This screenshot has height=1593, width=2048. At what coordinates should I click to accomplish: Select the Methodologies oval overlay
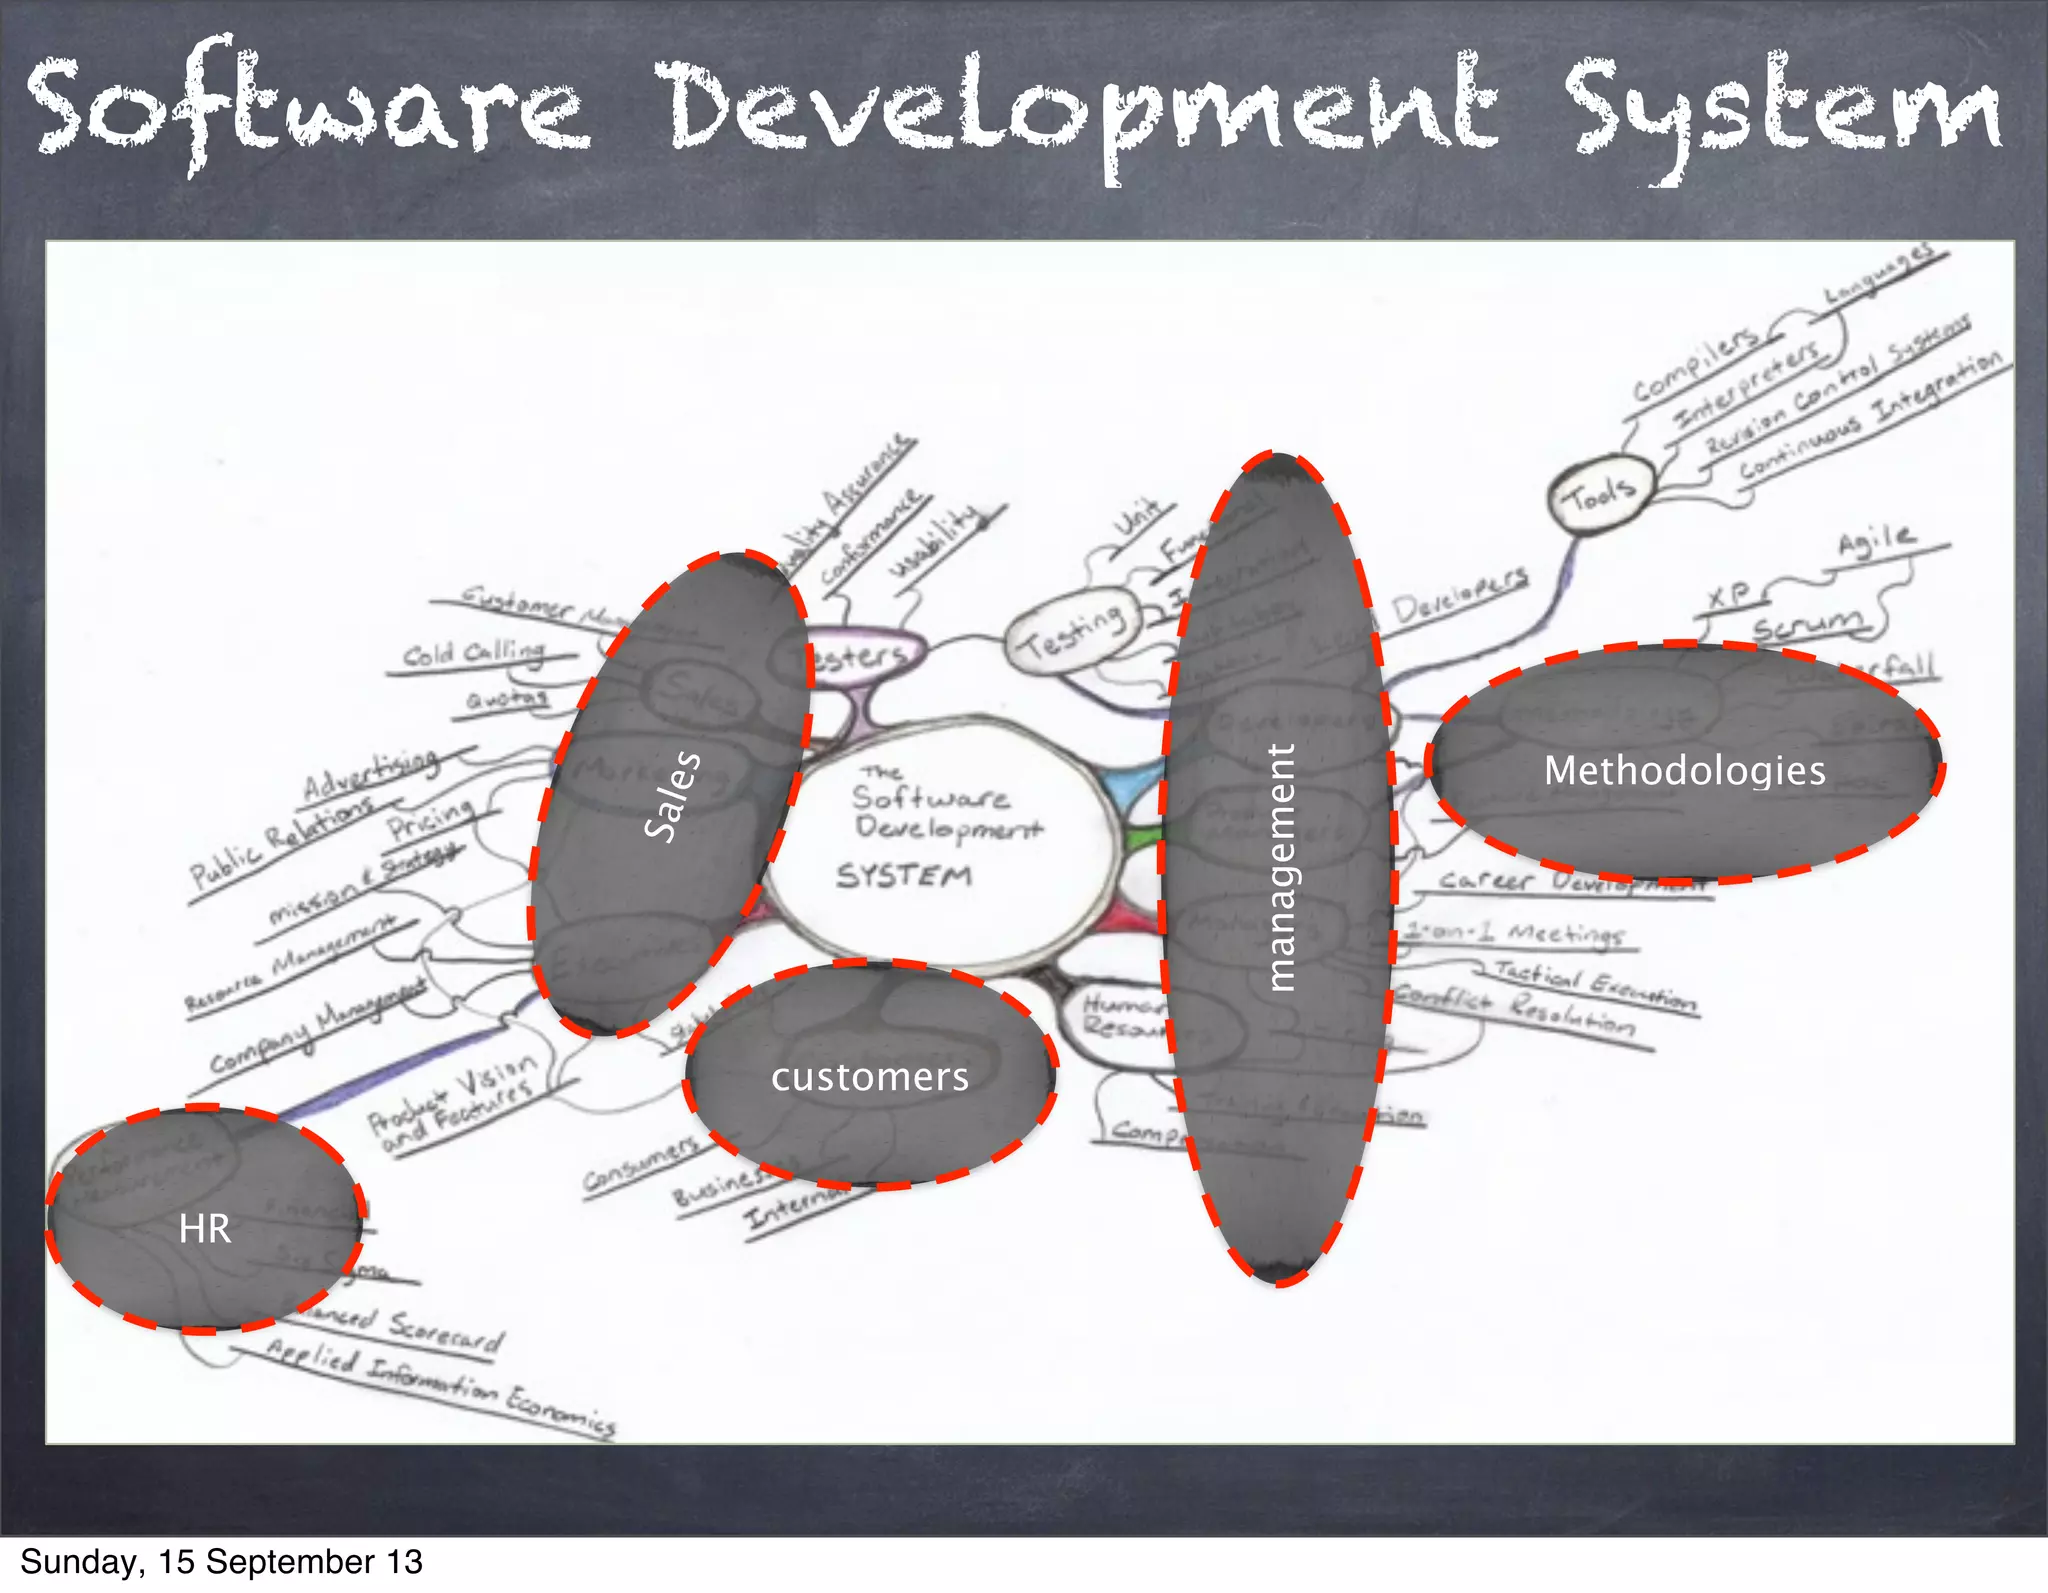coord(1684,763)
